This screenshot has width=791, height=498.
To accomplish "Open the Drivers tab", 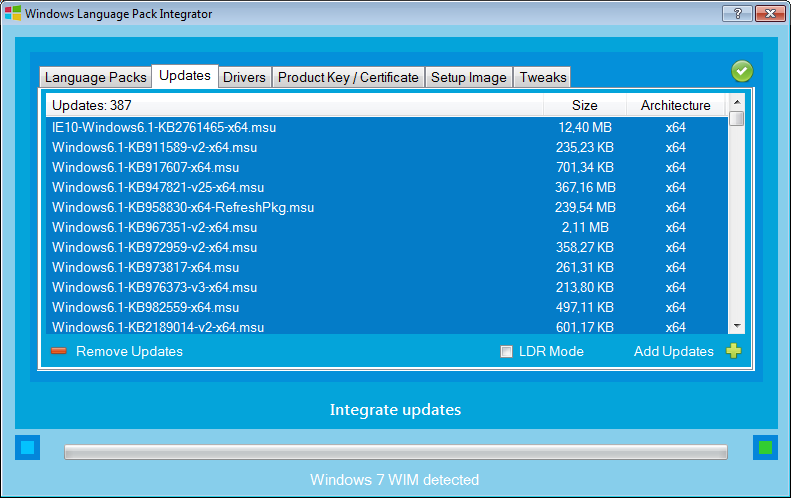I will coord(244,77).
